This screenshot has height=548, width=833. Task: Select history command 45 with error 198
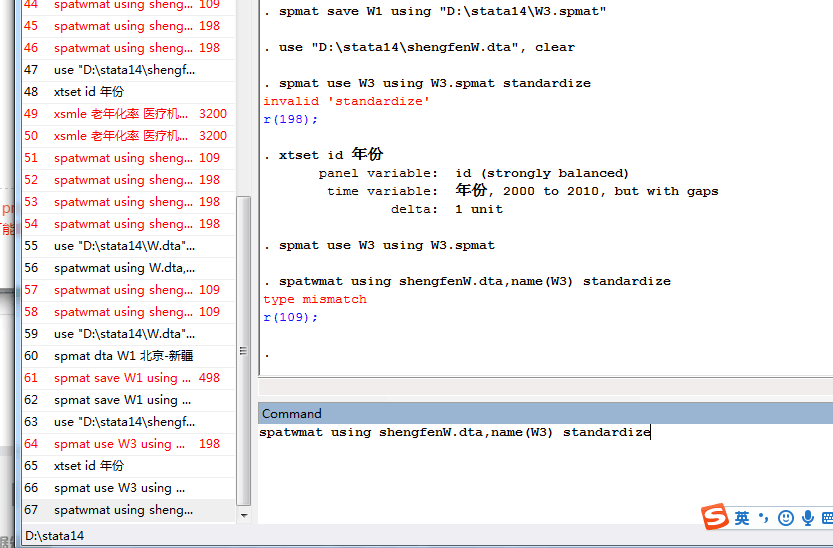129,26
